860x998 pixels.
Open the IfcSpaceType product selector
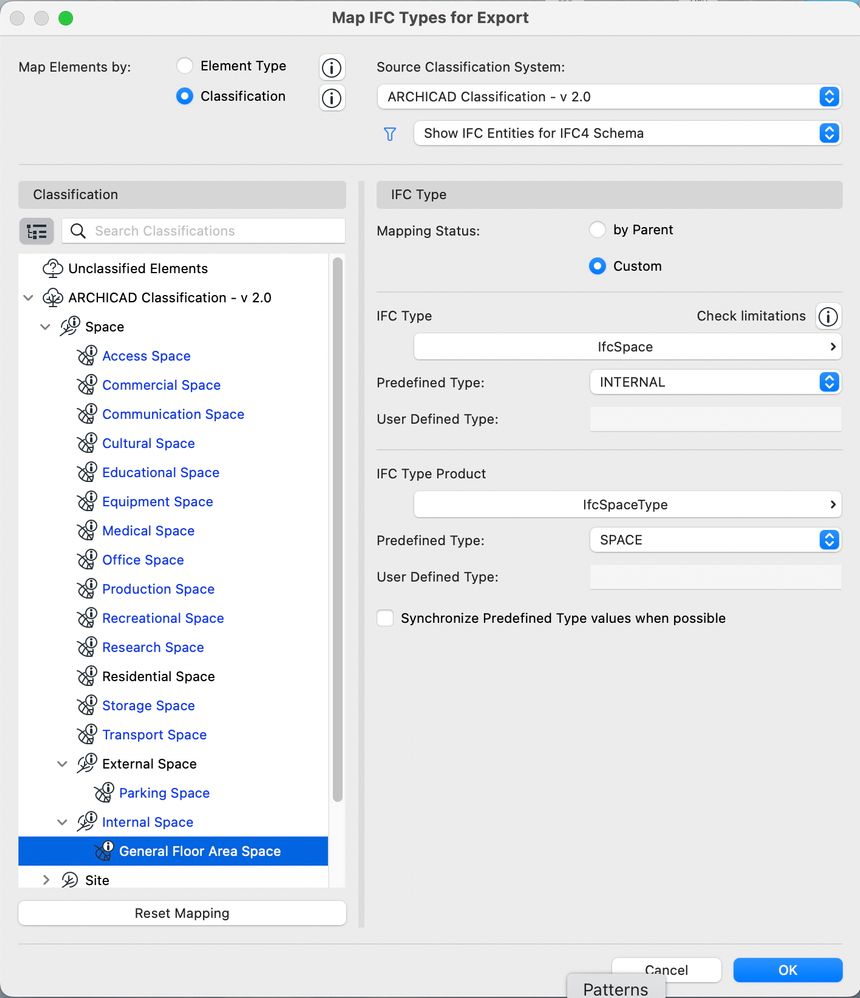pos(628,505)
